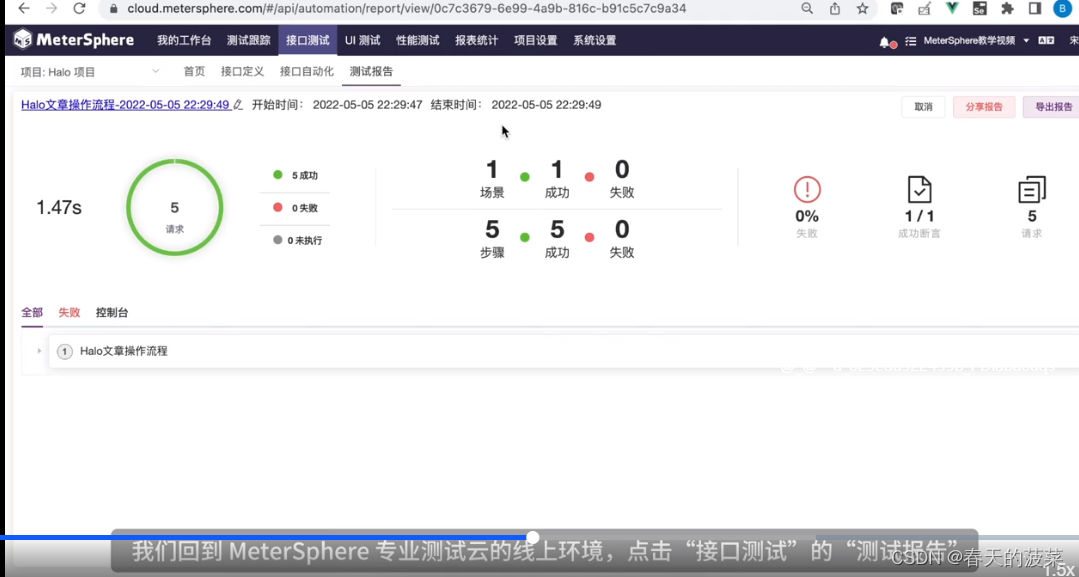
Task: Click the browser back arrow
Action: 23,8
